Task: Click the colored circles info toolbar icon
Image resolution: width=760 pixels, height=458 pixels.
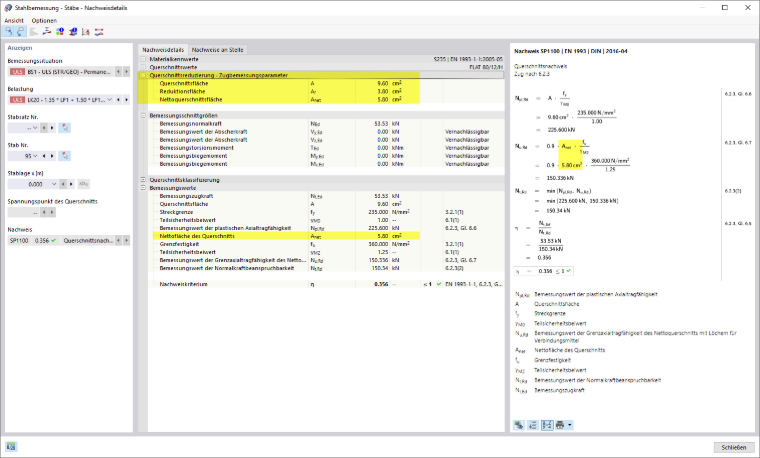Action: [x=60, y=32]
